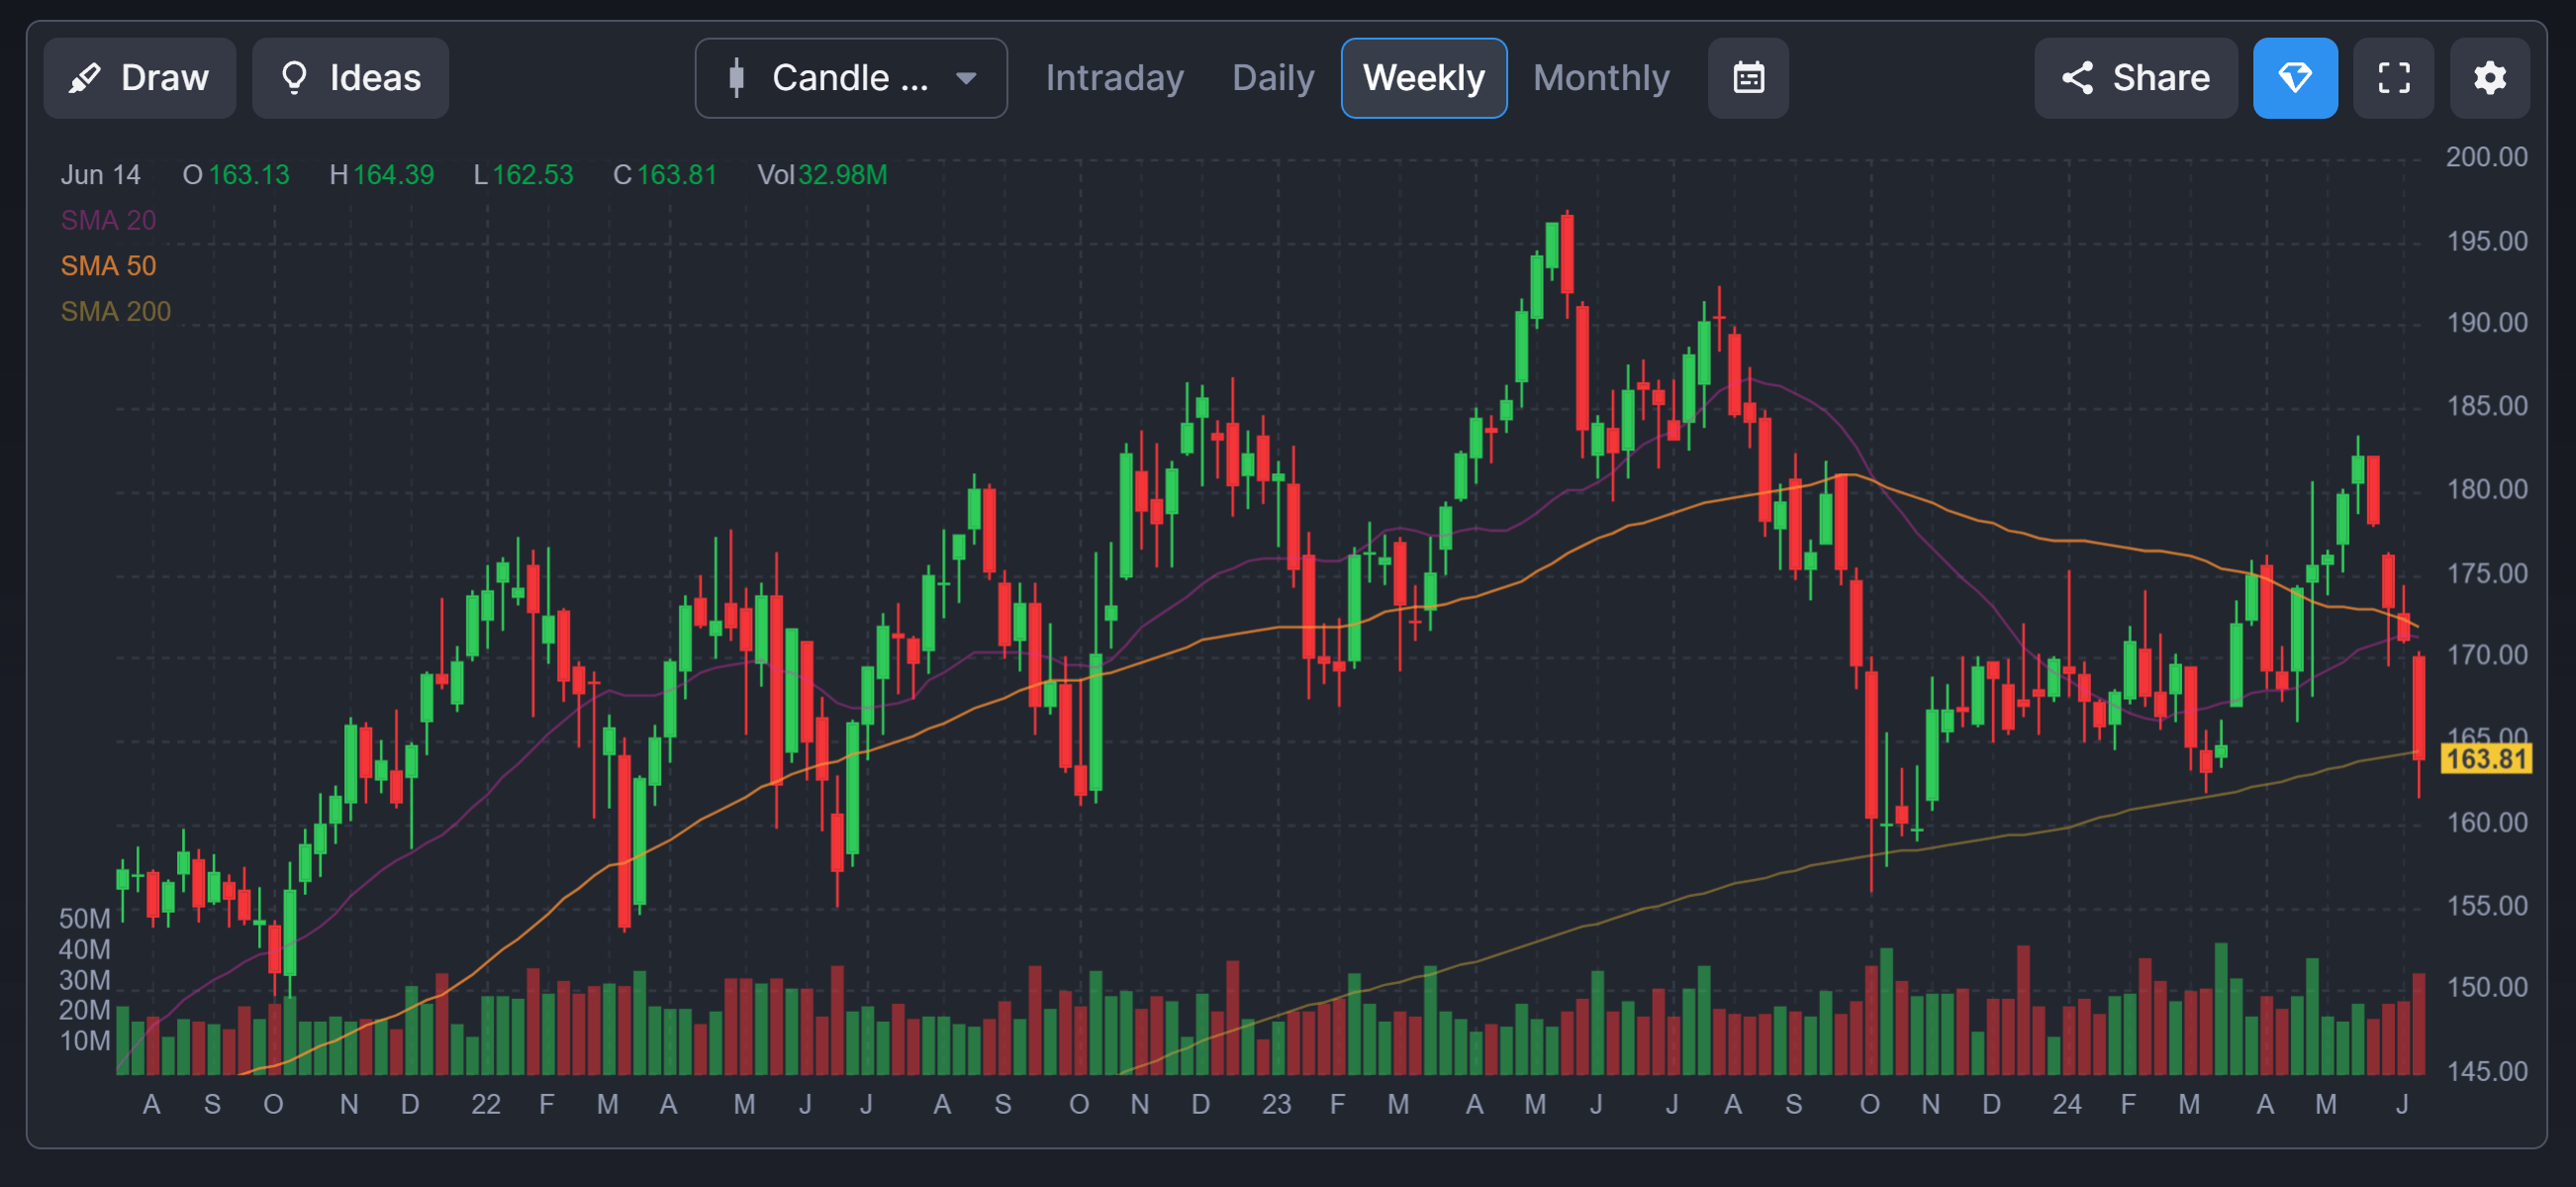Click the 195.00 price axis label
The width and height of the screenshot is (2576, 1187).
[x=2486, y=241]
